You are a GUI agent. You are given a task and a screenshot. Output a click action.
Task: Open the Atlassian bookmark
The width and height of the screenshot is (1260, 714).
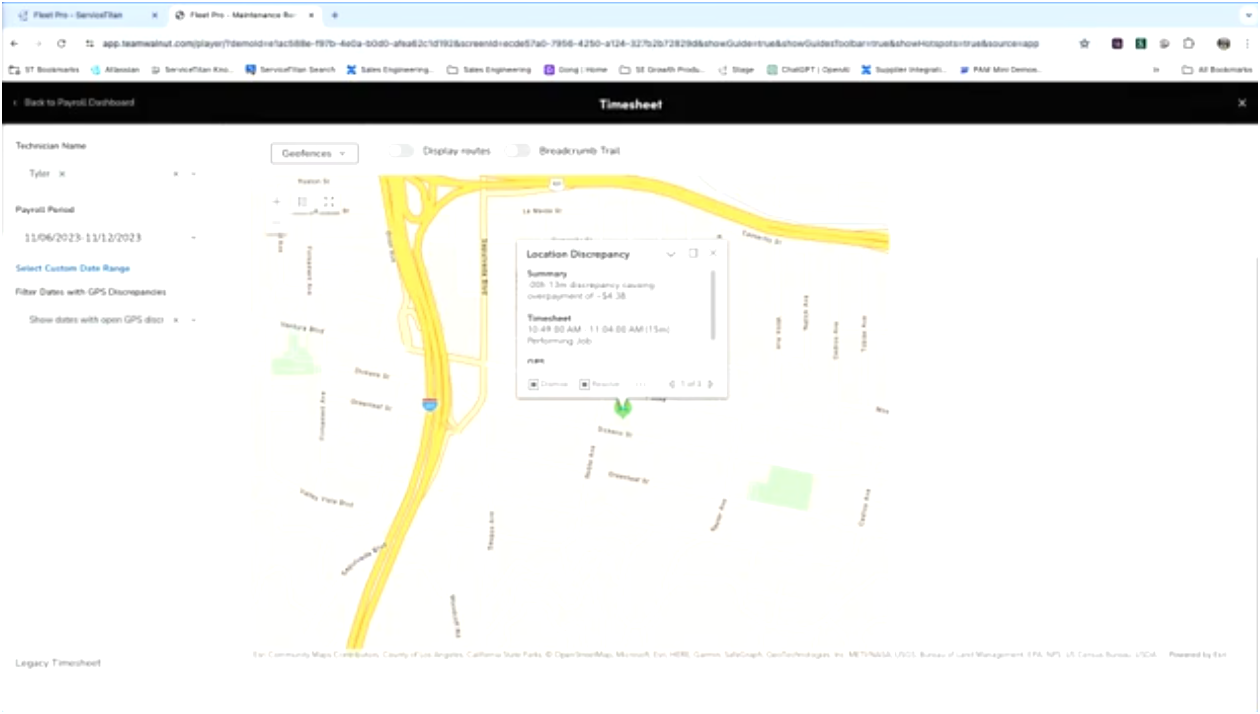(117, 70)
